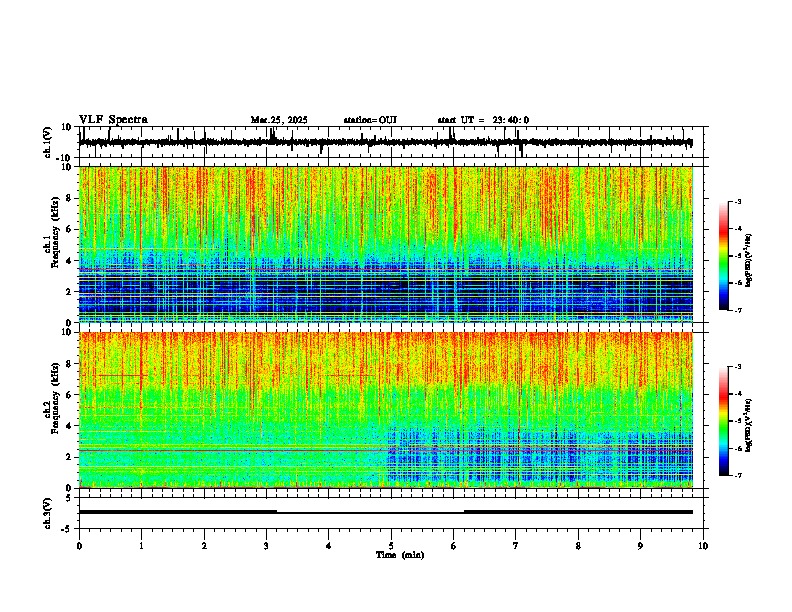Click the 6 kHz tick label on ch.2 axis
This screenshot has width=792, height=612.
point(71,395)
